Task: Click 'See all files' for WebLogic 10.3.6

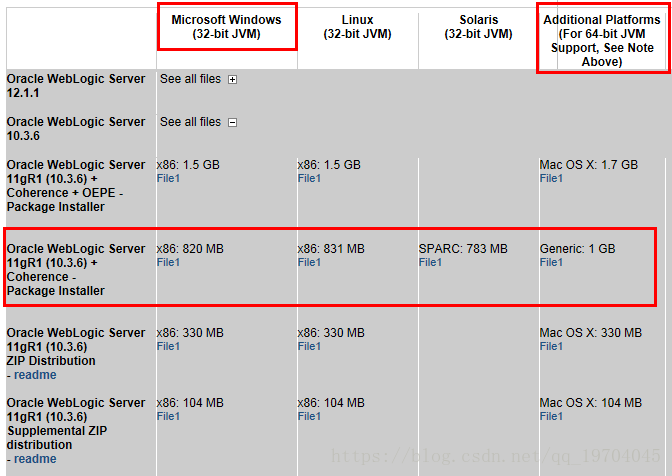Action: coord(190,122)
